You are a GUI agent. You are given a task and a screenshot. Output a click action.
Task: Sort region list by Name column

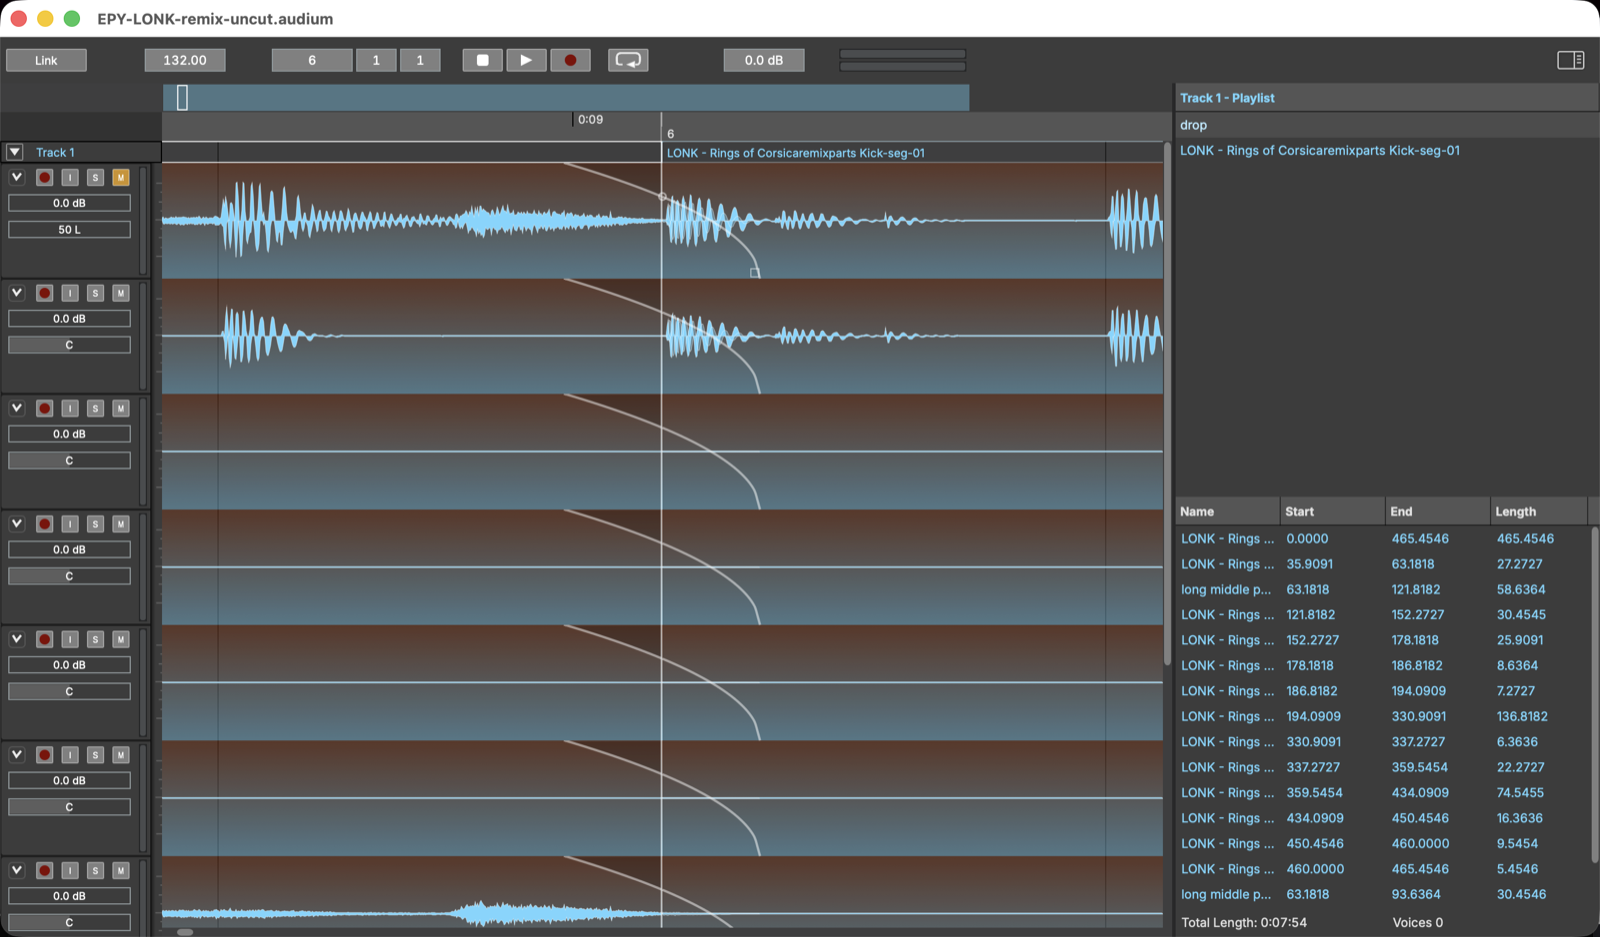coord(1227,511)
